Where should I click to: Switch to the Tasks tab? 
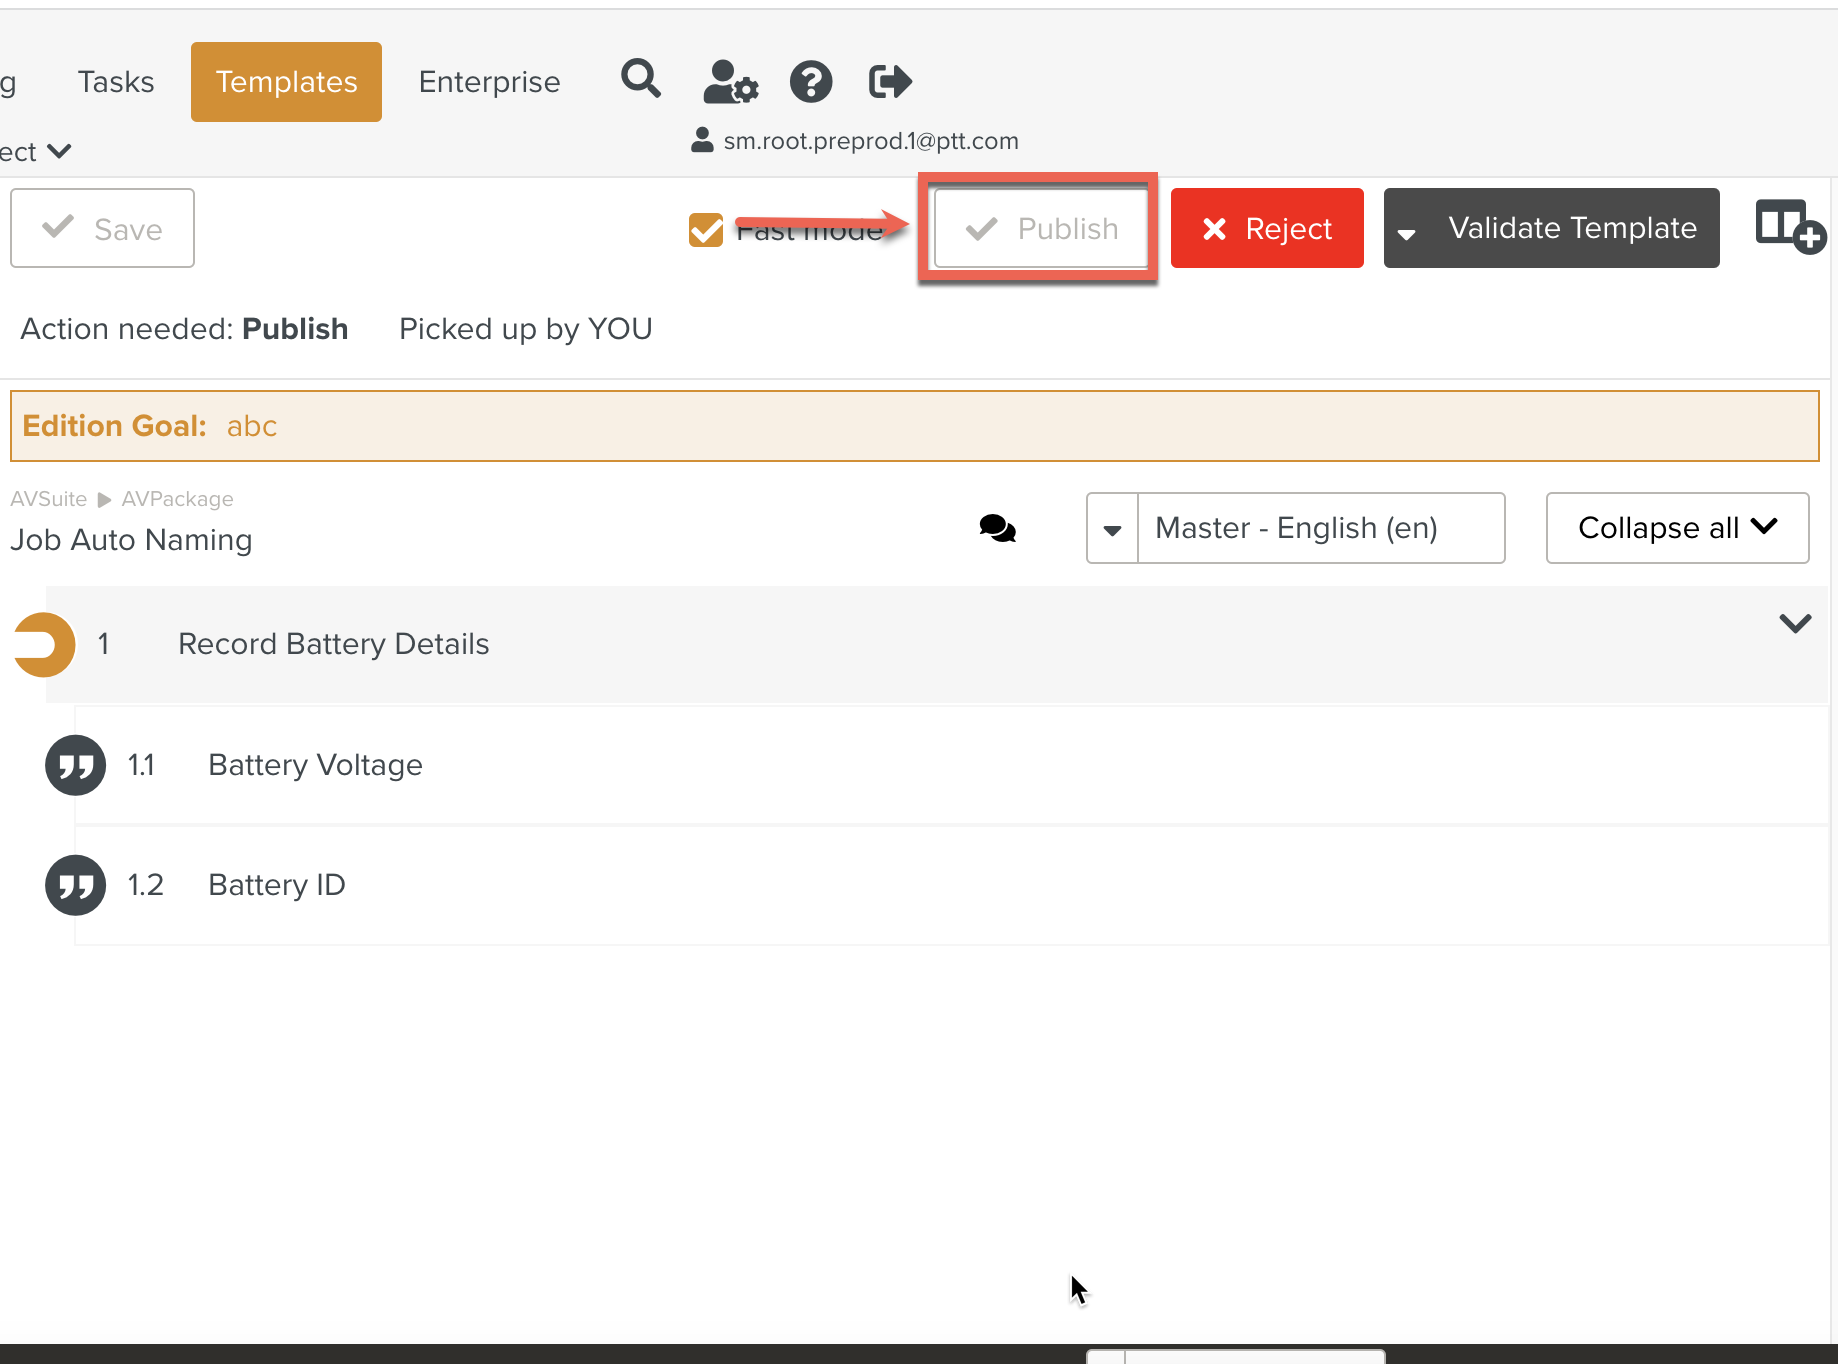click(116, 82)
